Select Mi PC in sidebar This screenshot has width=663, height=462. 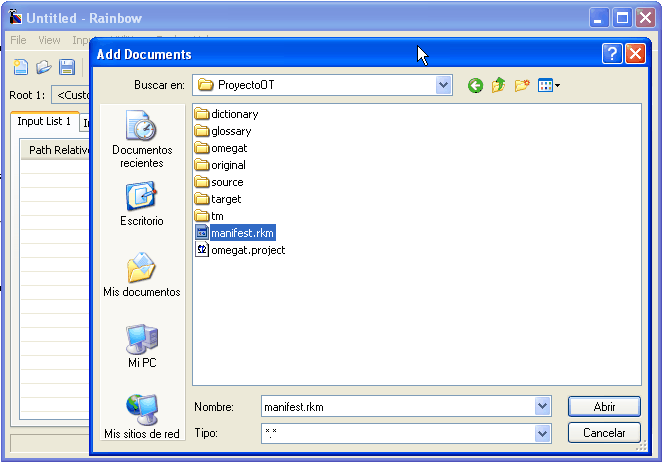(142, 346)
